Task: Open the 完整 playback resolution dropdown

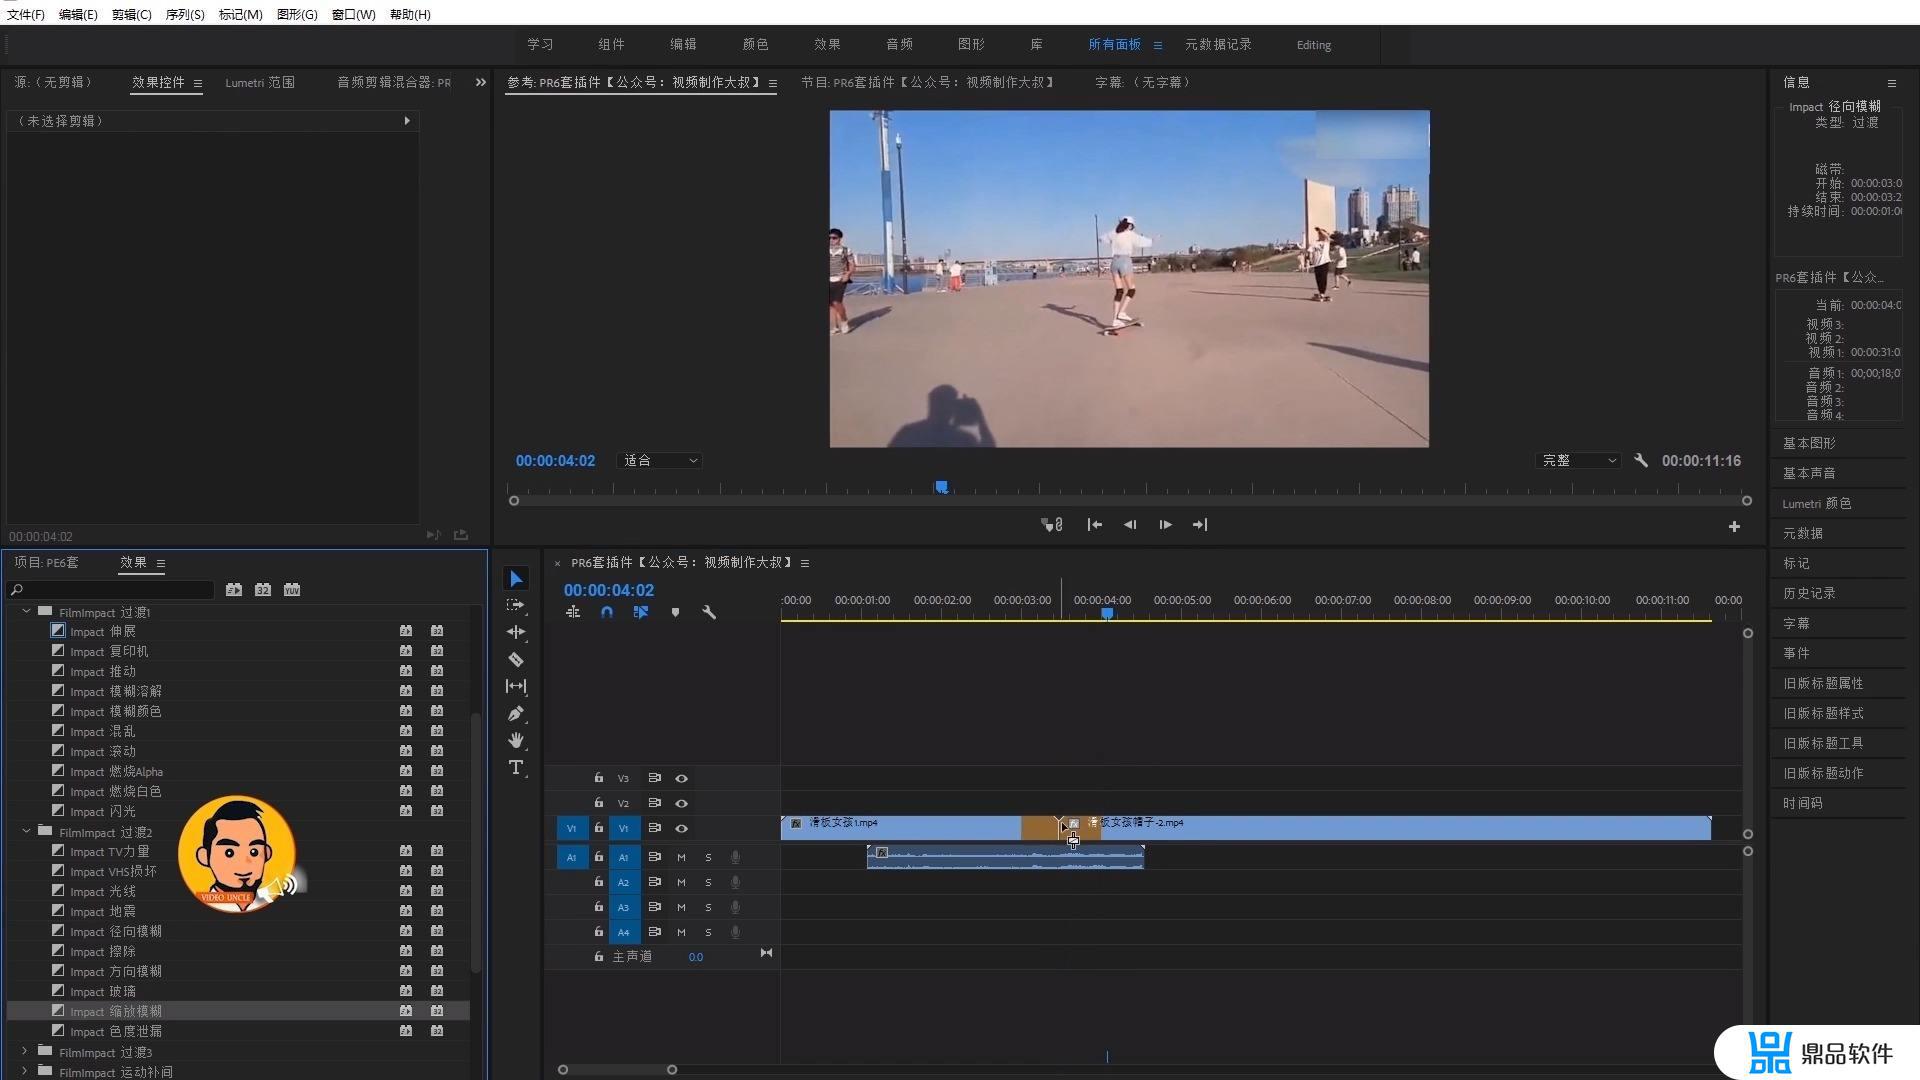Action: click(1578, 461)
